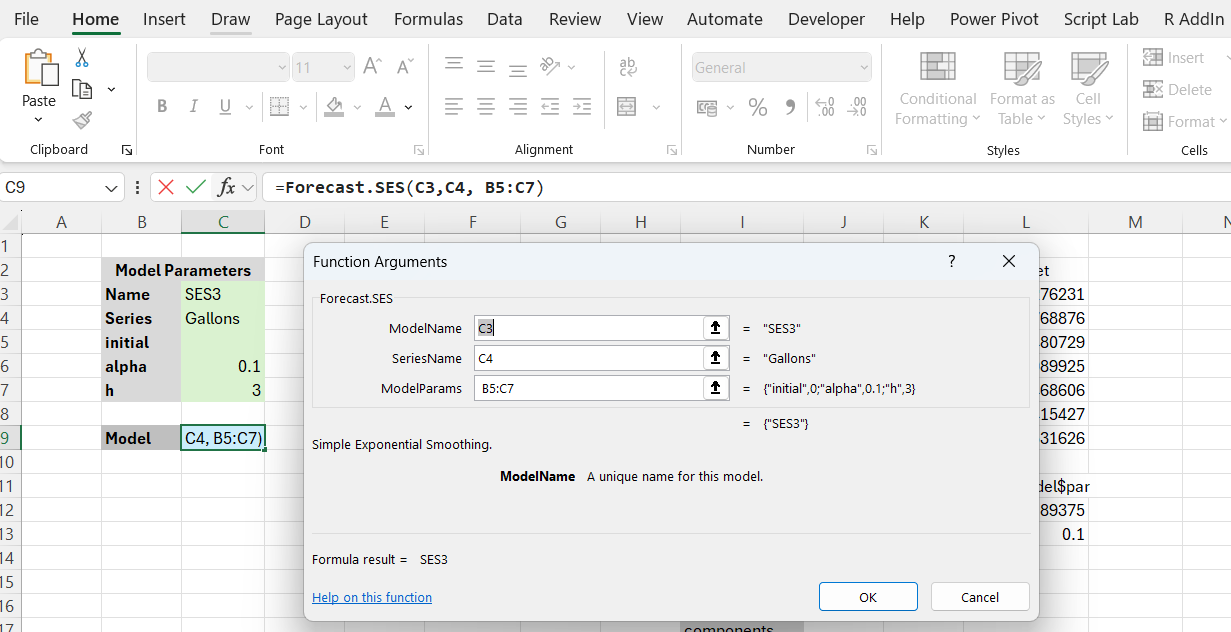
Task: Apply the Borders icon
Action: pos(279,106)
